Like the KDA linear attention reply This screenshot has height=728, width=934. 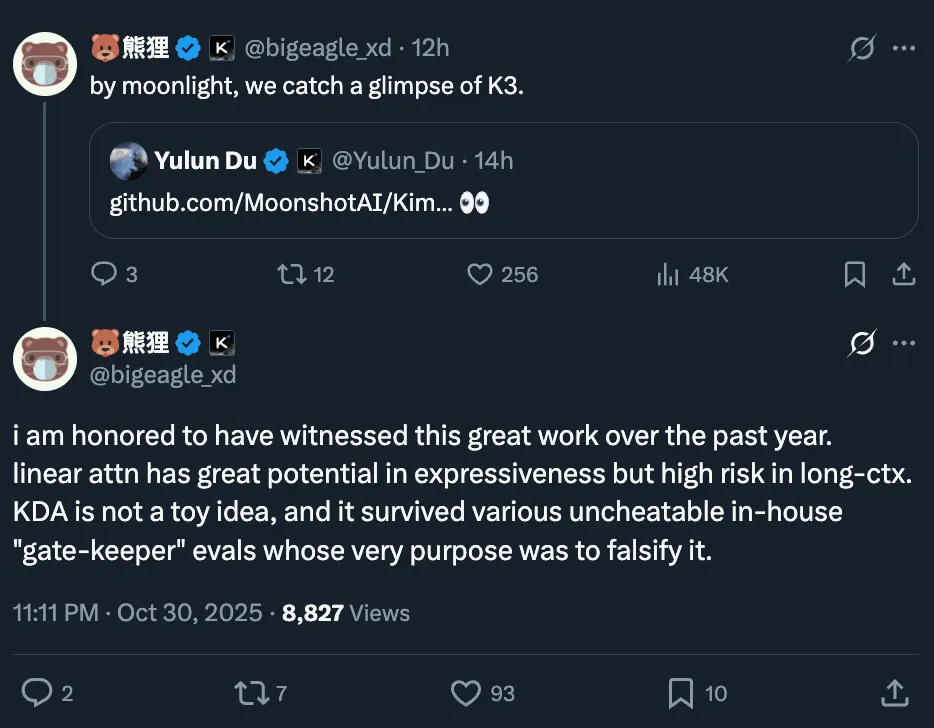466,693
